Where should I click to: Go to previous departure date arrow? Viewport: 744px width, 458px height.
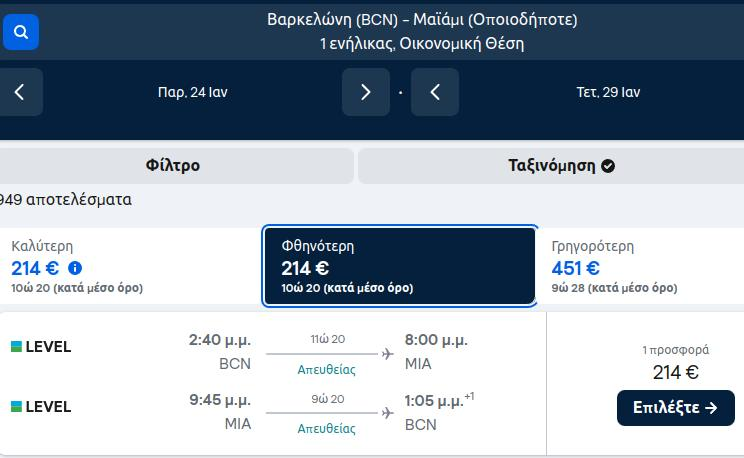(20, 92)
